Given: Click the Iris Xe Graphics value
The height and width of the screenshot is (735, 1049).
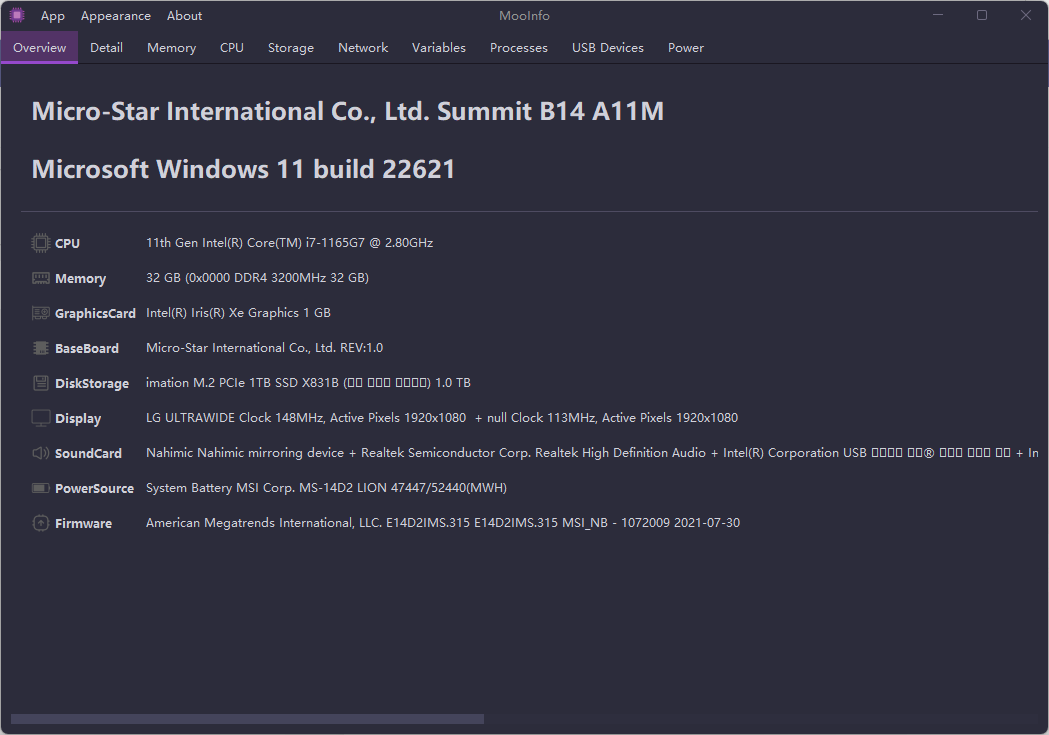Looking at the screenshot, I should pos(238,312).
